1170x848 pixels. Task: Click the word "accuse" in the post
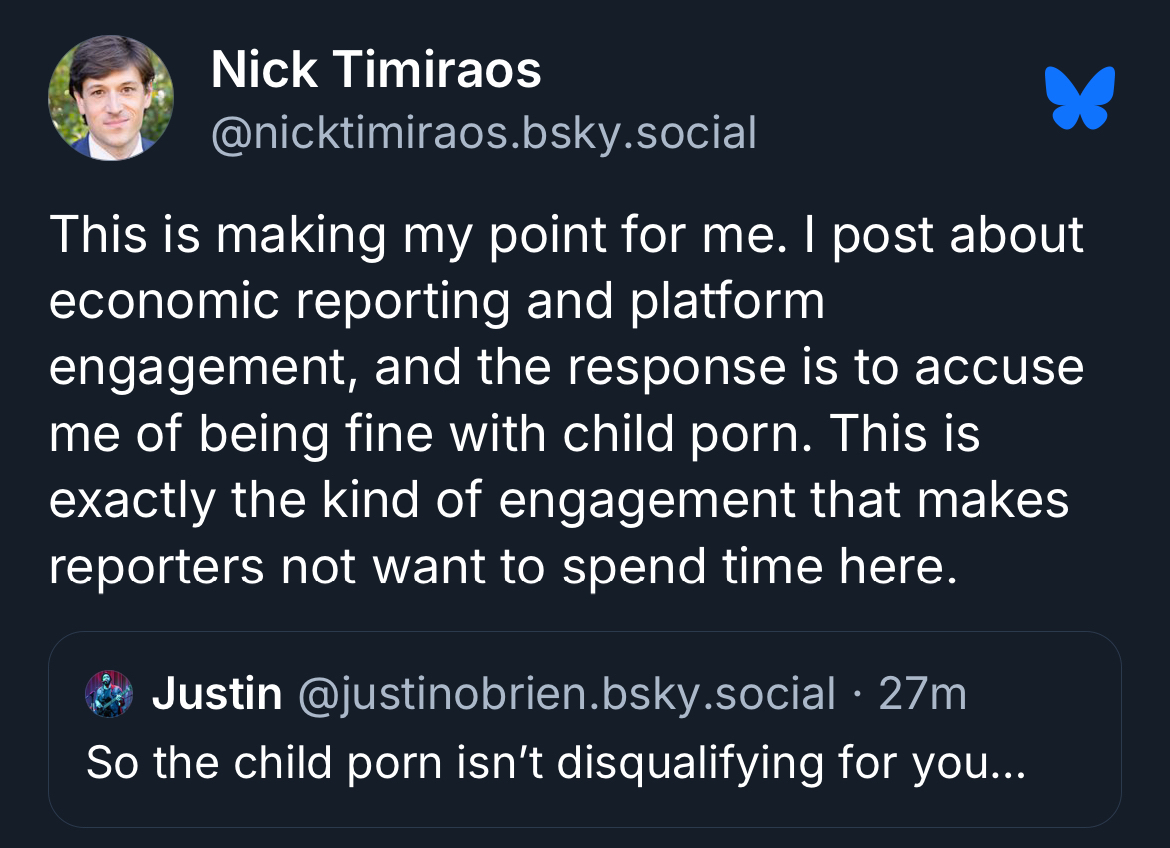coord(999,367)
